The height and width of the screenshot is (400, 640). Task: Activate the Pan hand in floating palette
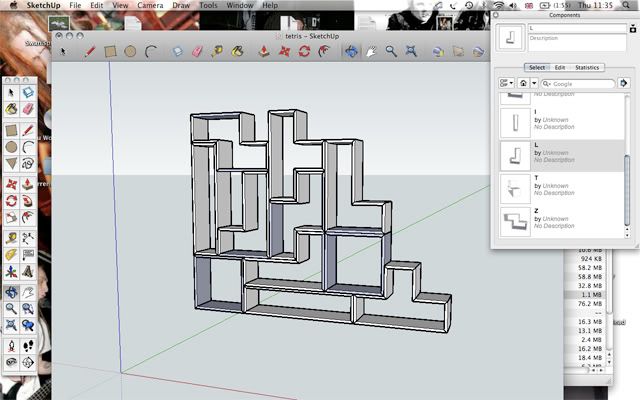[x=28, y=292]
